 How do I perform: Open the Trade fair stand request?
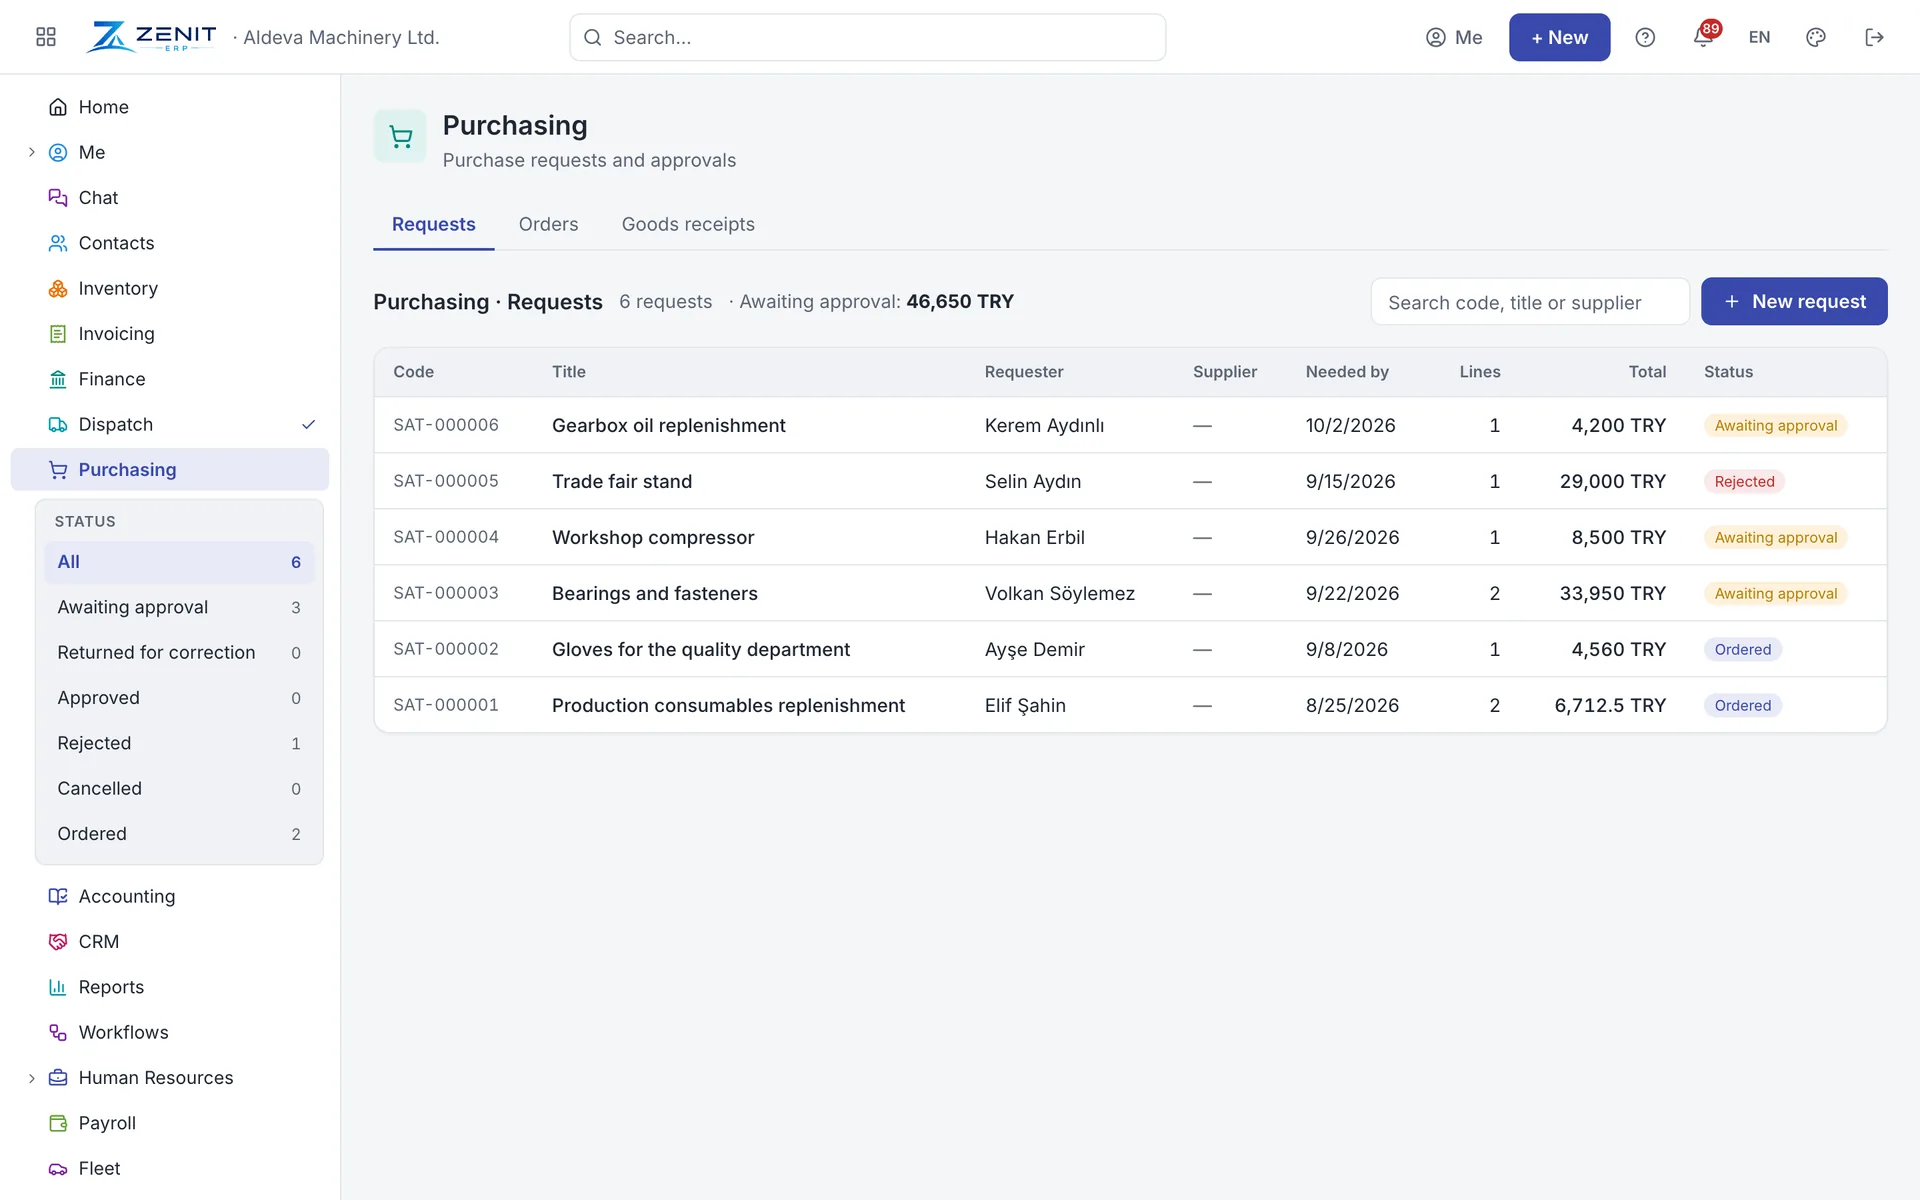tap(1130, 481)
